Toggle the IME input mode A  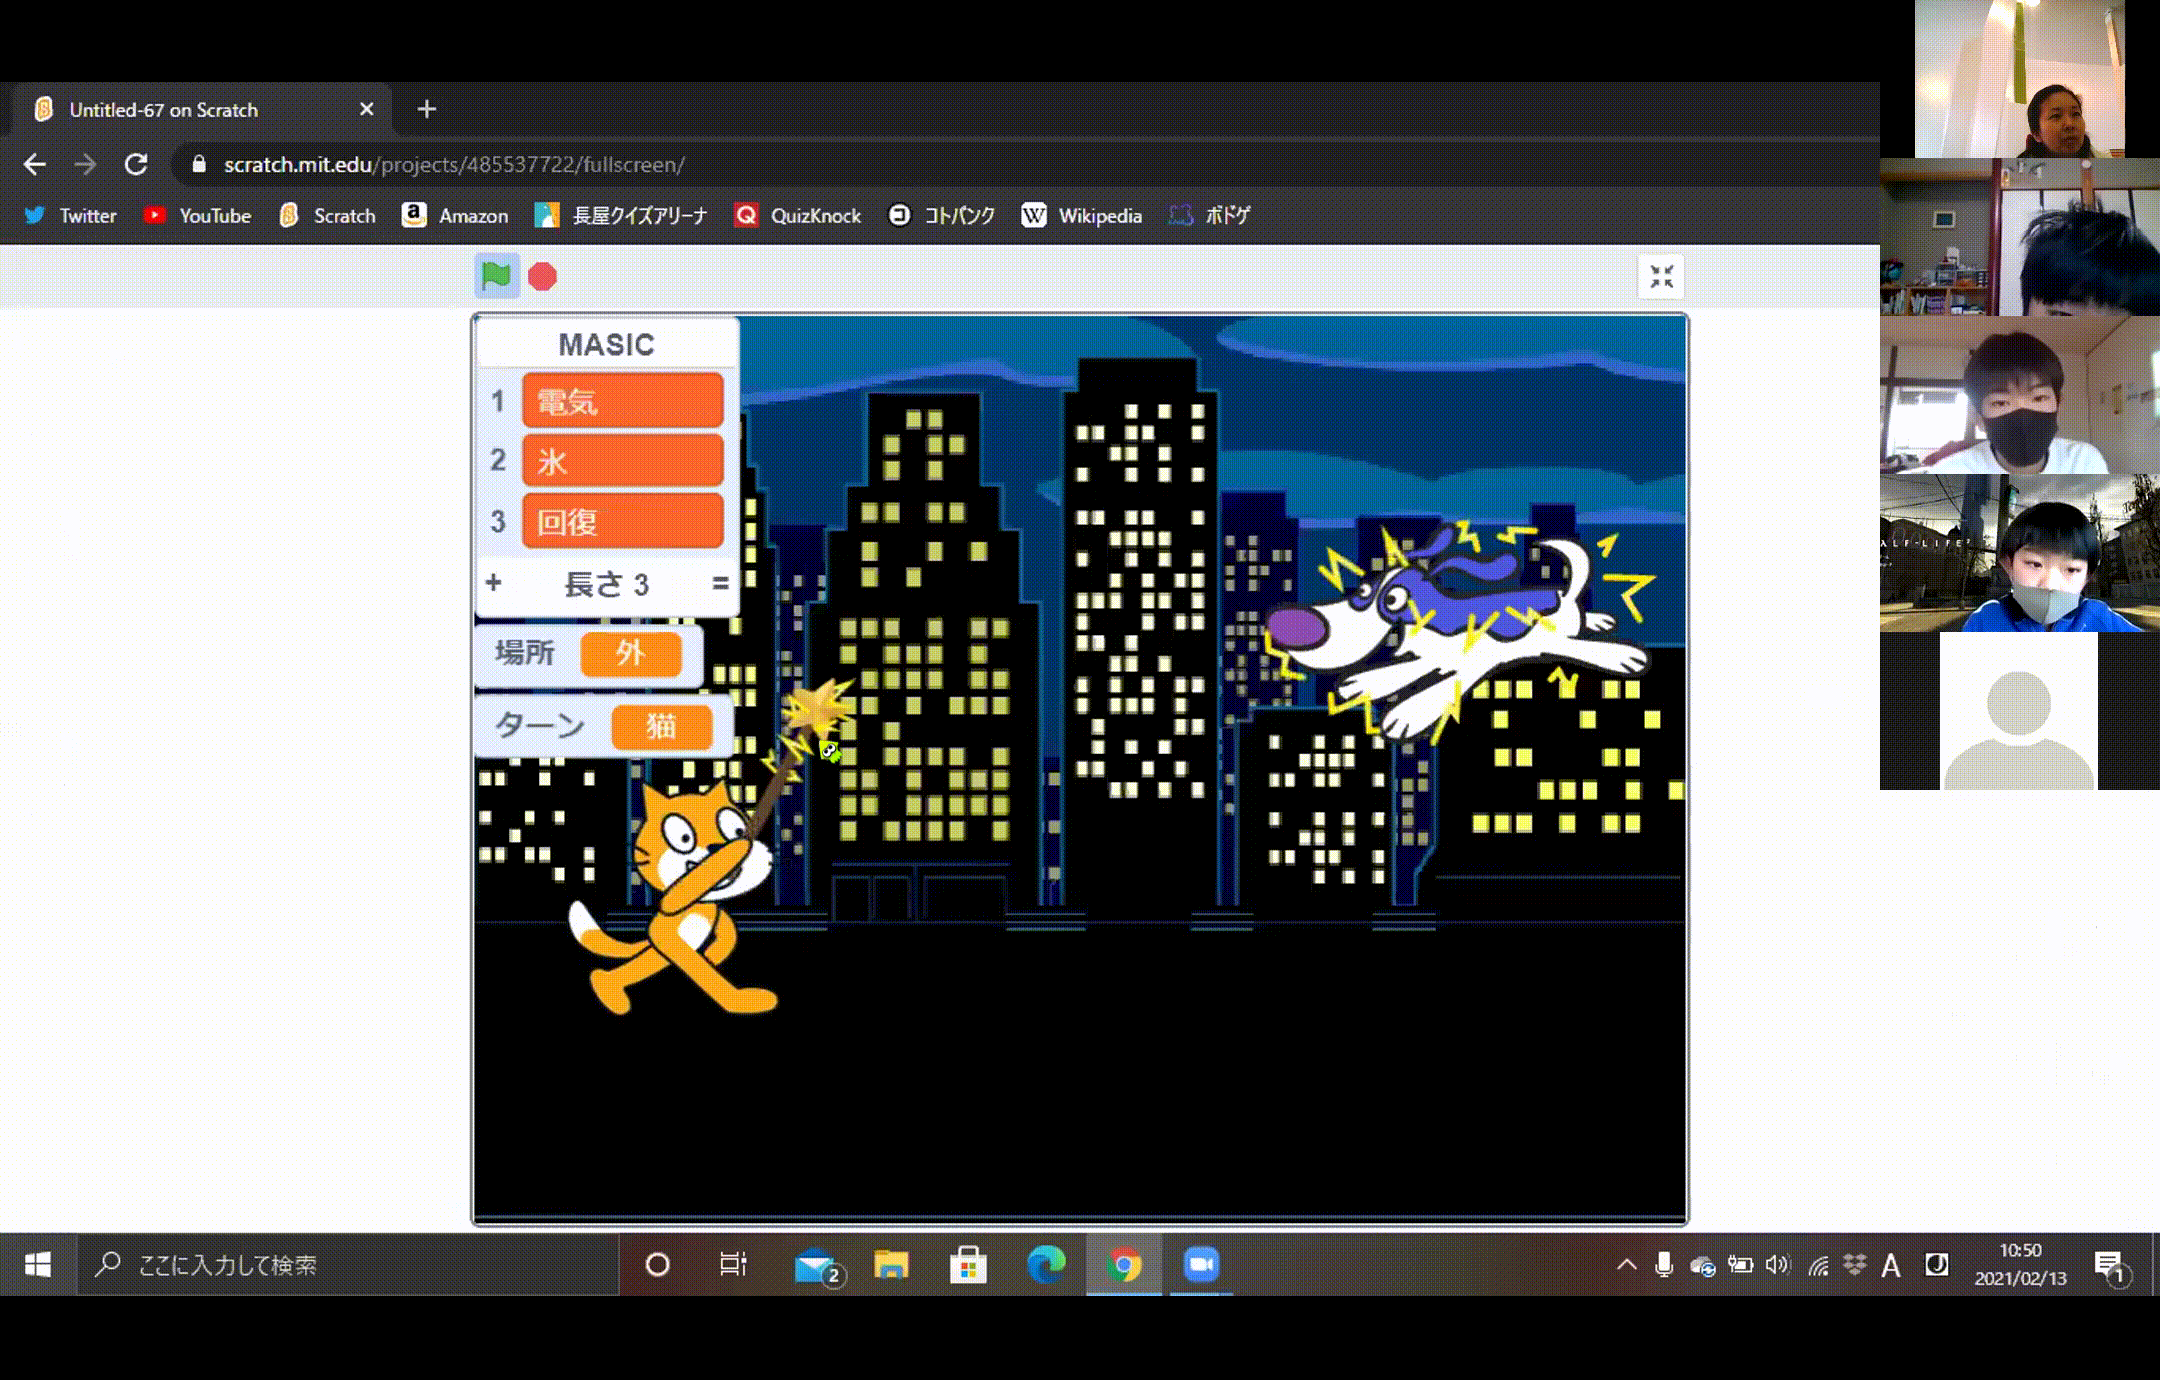coord(1891,1266)
